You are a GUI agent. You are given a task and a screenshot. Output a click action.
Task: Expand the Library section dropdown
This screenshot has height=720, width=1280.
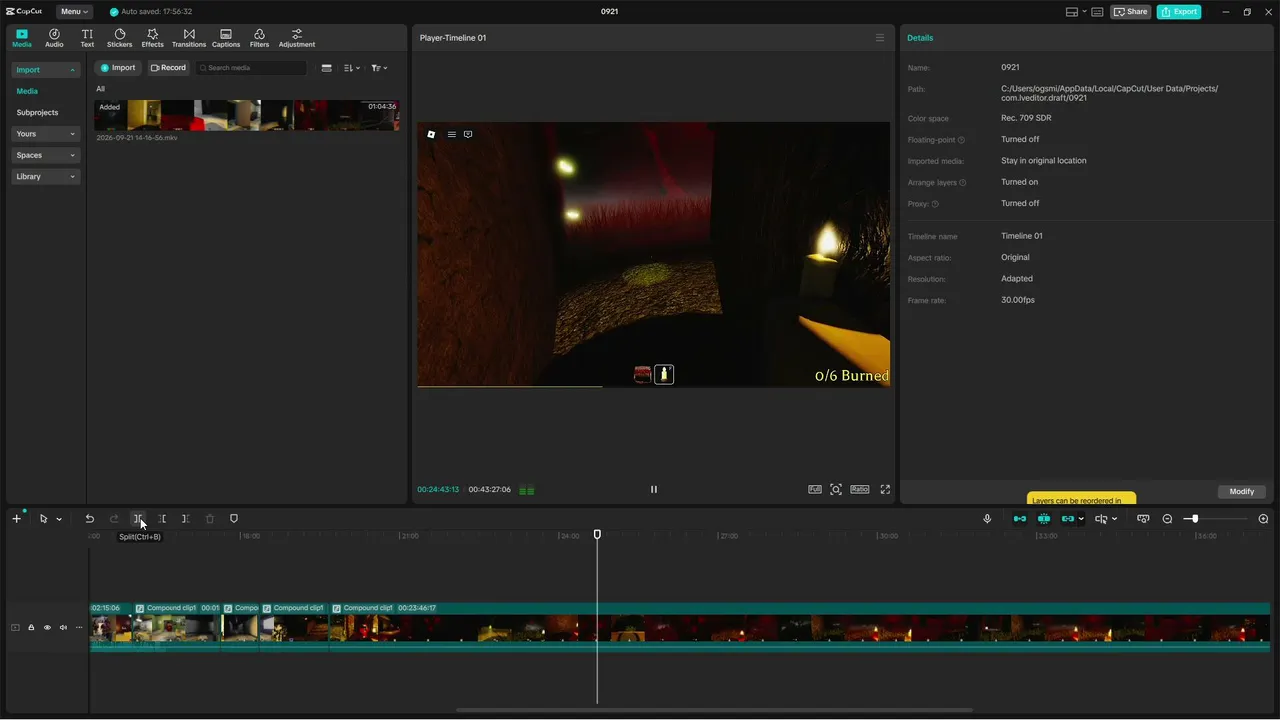[46, 177]
